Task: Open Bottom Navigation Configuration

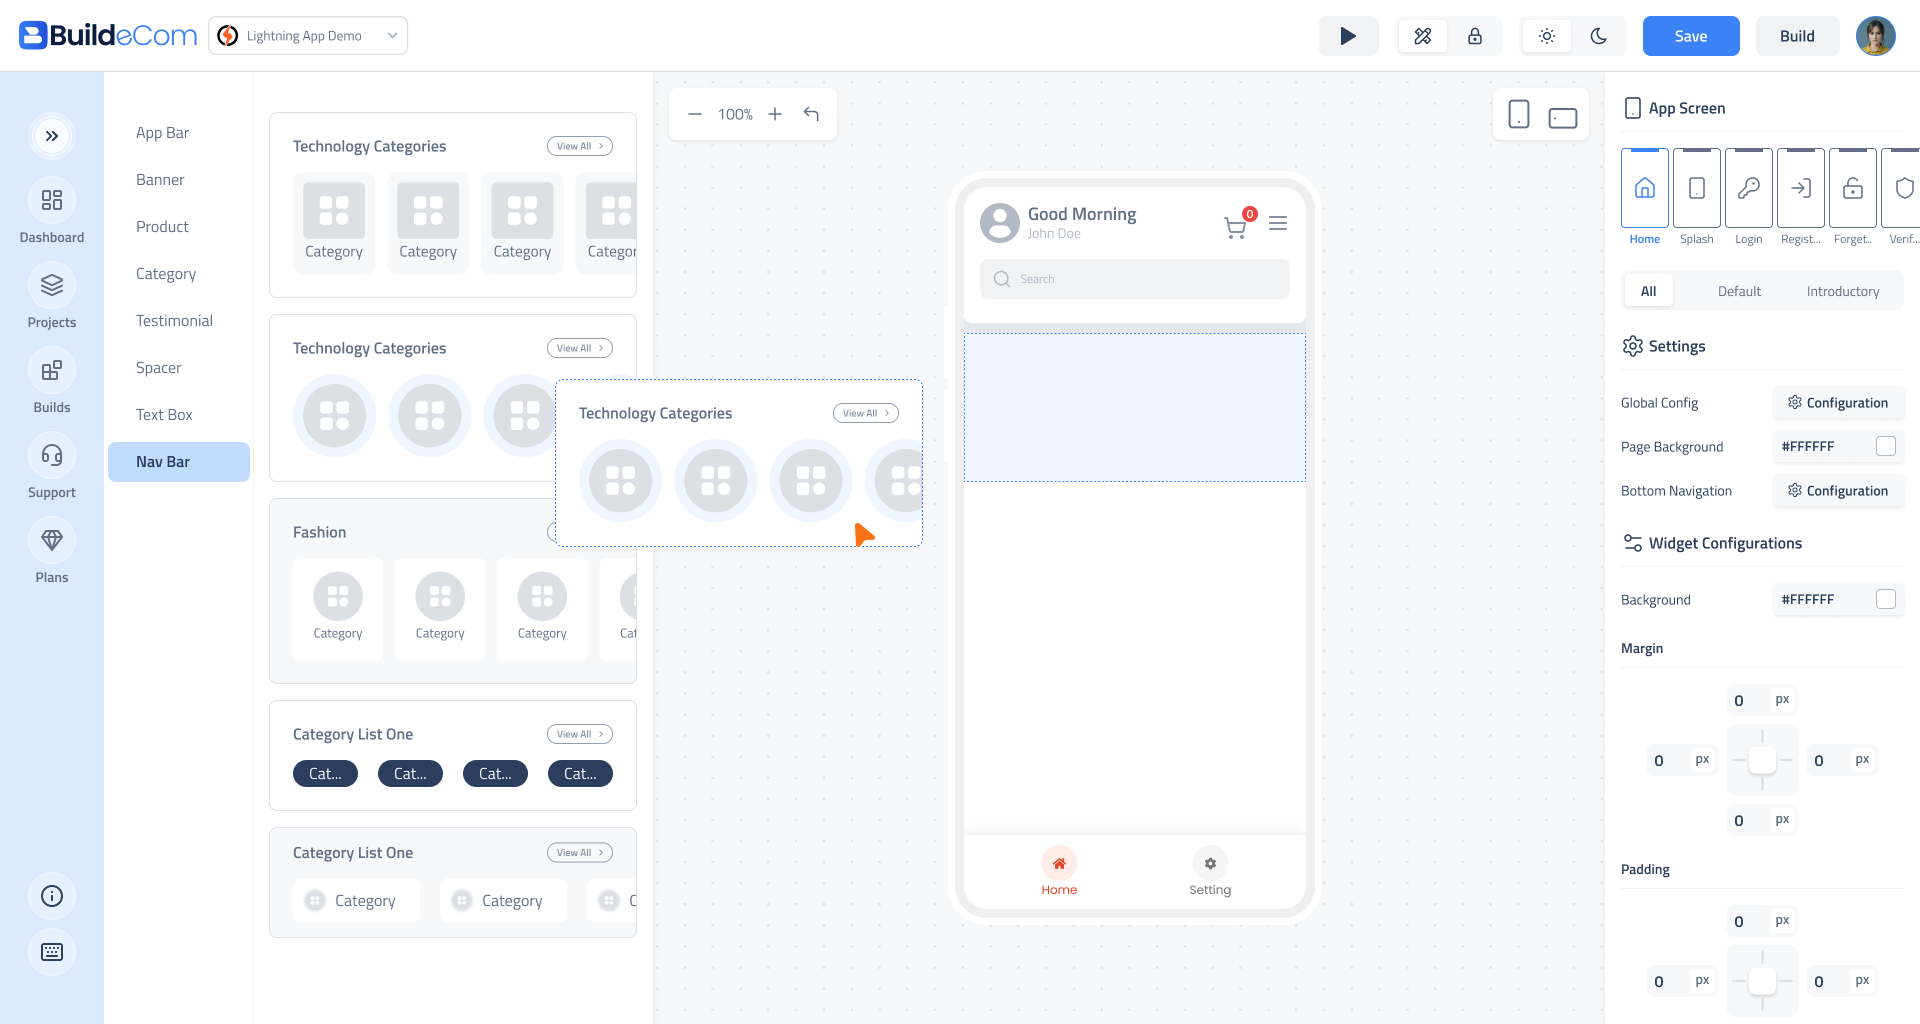Action: [1838, 491]
